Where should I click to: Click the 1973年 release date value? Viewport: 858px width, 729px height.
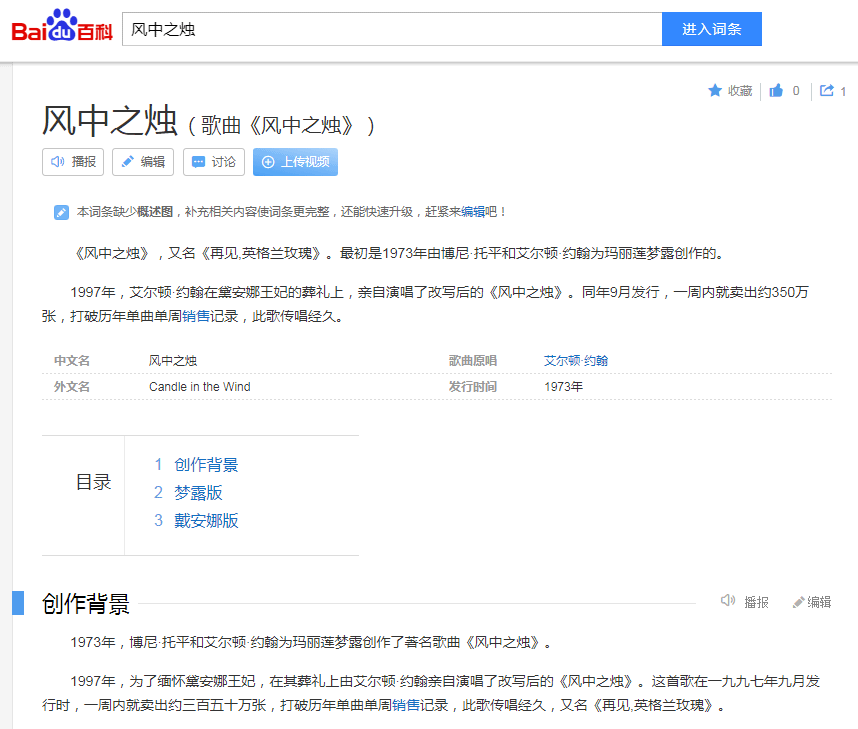click(x=564, y=387)
